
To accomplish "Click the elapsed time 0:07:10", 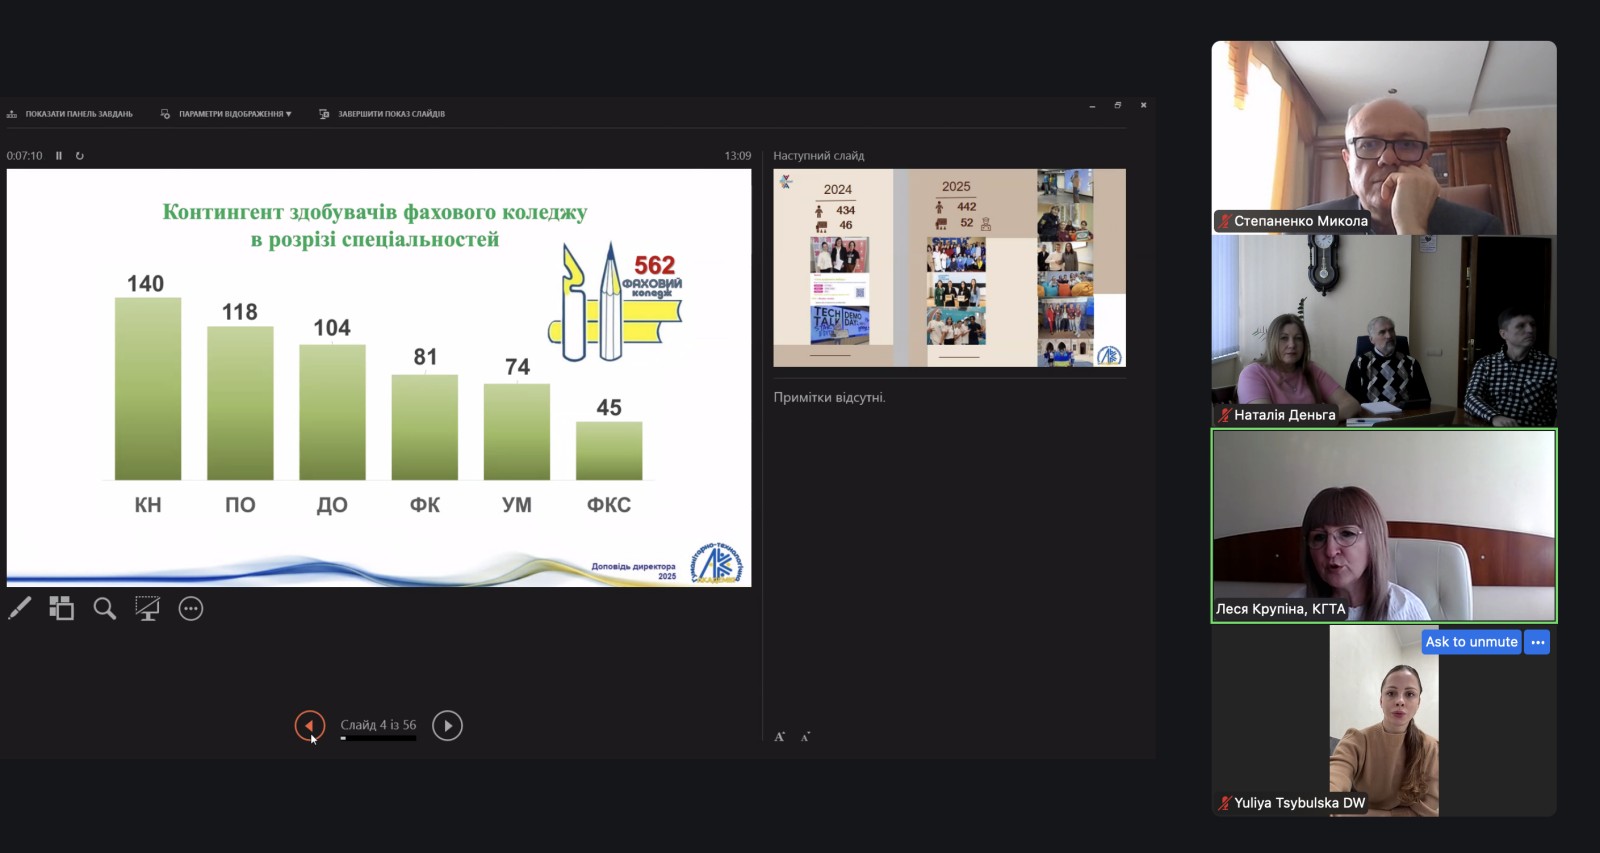I will click(24, 156).
